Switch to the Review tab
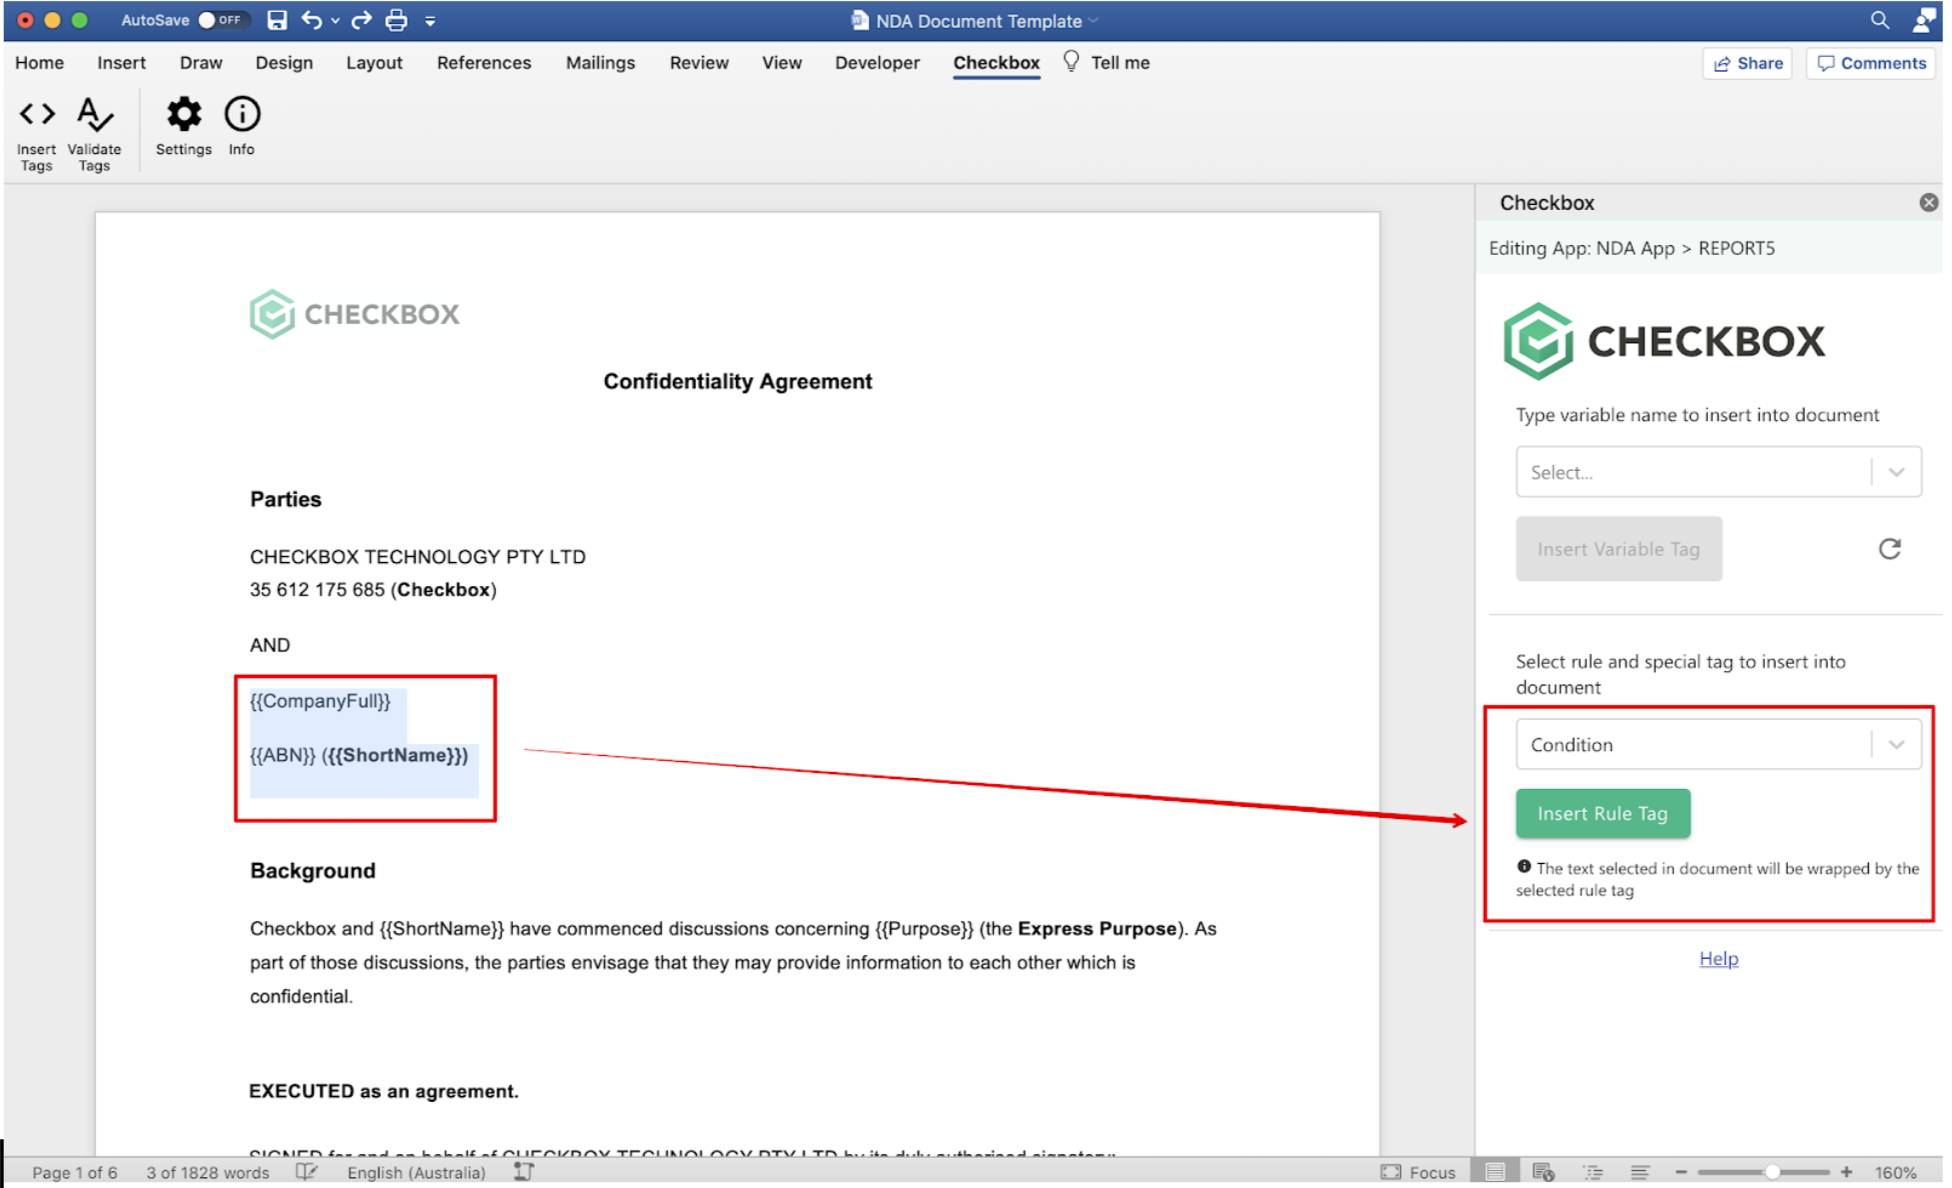This screenshot has height=1188, width=1952. click(x=699, y=63)
